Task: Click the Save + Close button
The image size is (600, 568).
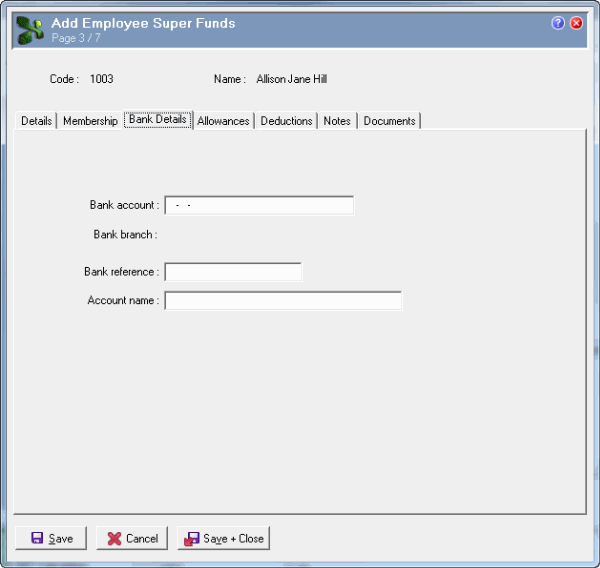Action: tap(224, 538)
